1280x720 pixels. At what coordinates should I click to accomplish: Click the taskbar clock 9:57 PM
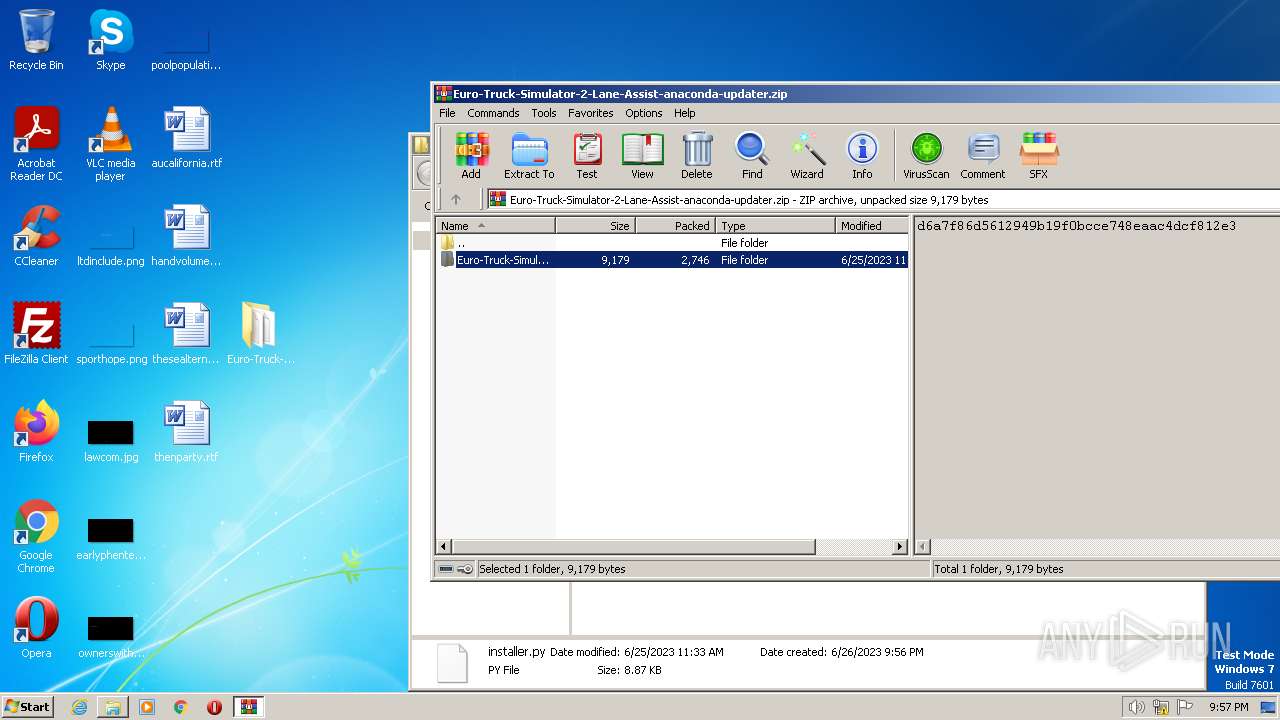1228,707
